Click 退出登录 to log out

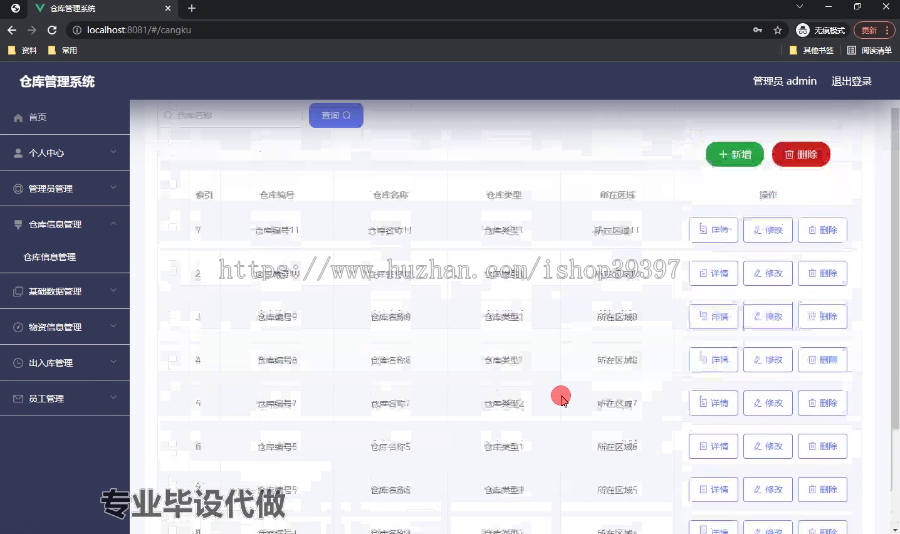pyautogui.click(x=852, y=82)
